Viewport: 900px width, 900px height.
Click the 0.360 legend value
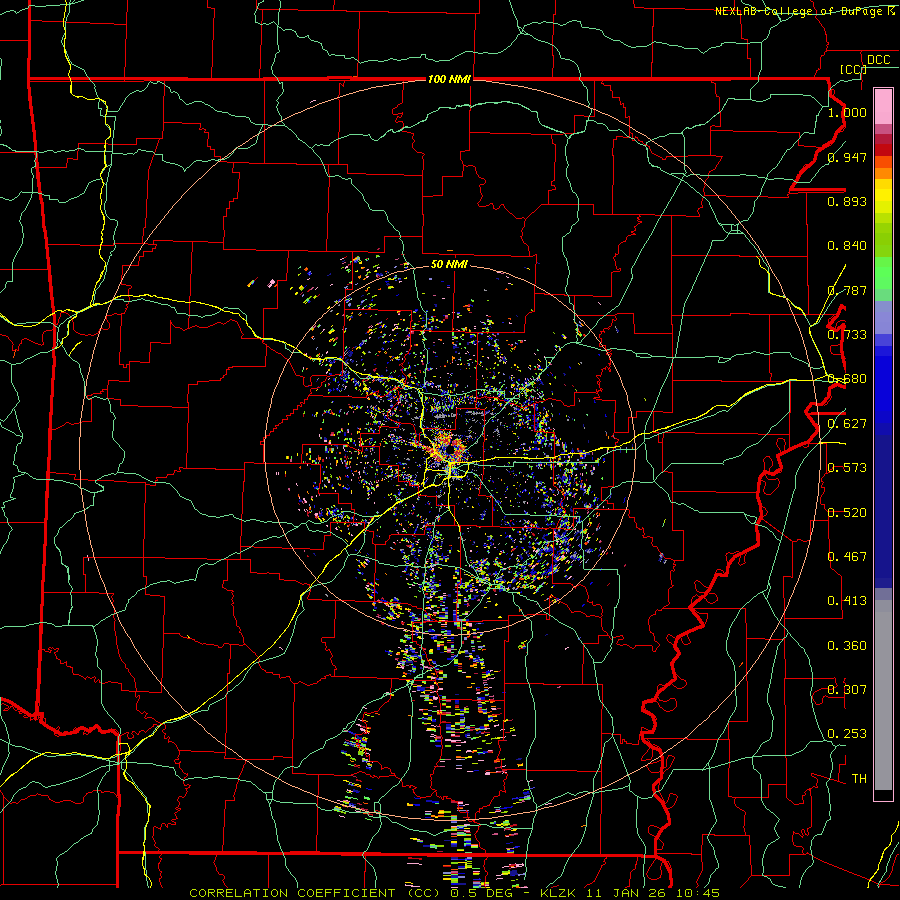[x=847, y=646]
